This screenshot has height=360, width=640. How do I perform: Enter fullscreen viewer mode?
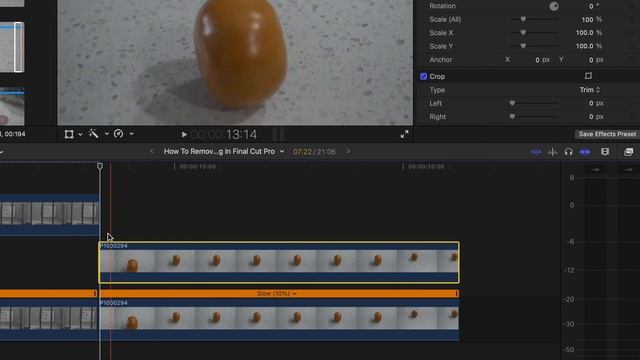point(404,134)
